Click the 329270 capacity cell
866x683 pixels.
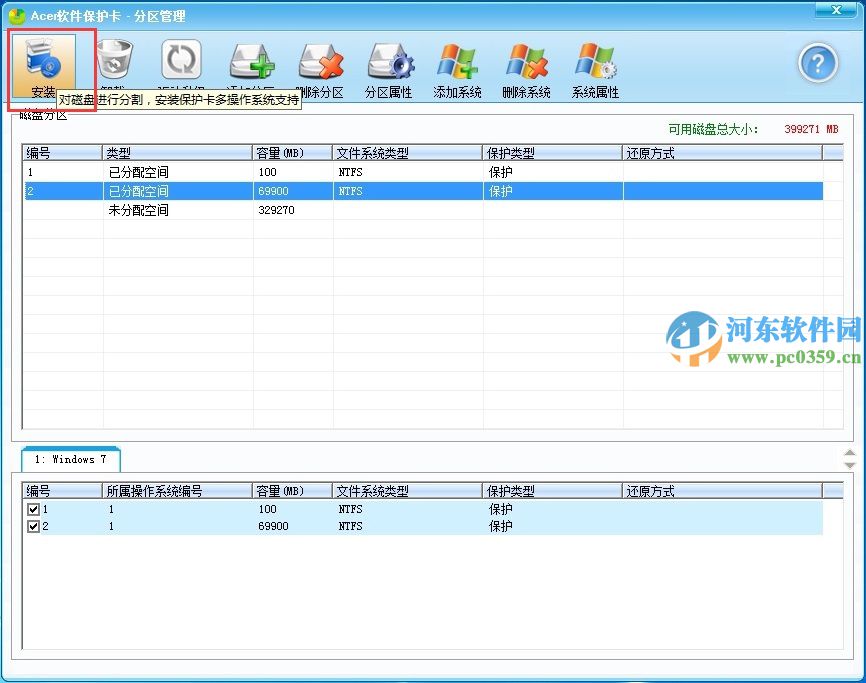(276, 210)
